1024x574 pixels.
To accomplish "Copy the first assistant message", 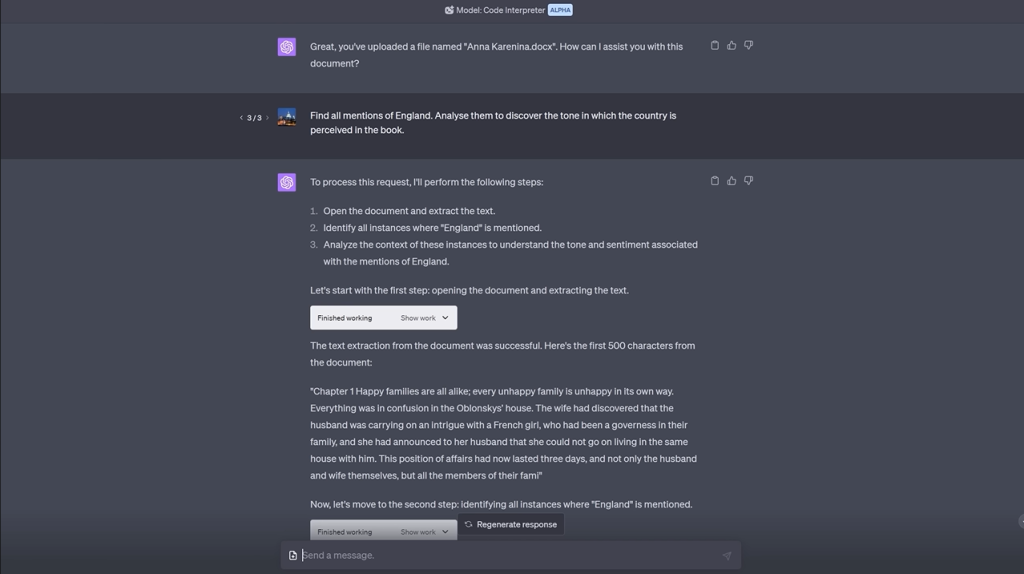I will (x=714, y=45).
